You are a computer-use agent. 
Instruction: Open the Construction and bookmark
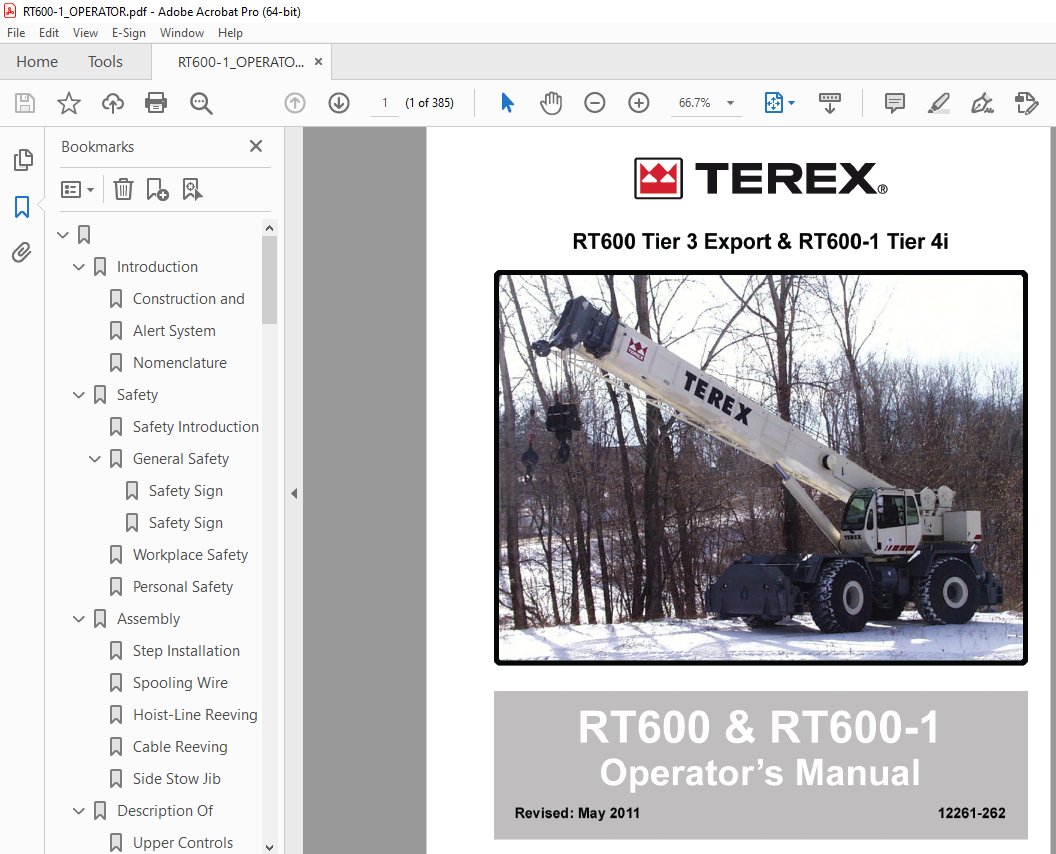pyautogui.click(x=189, y=299)
